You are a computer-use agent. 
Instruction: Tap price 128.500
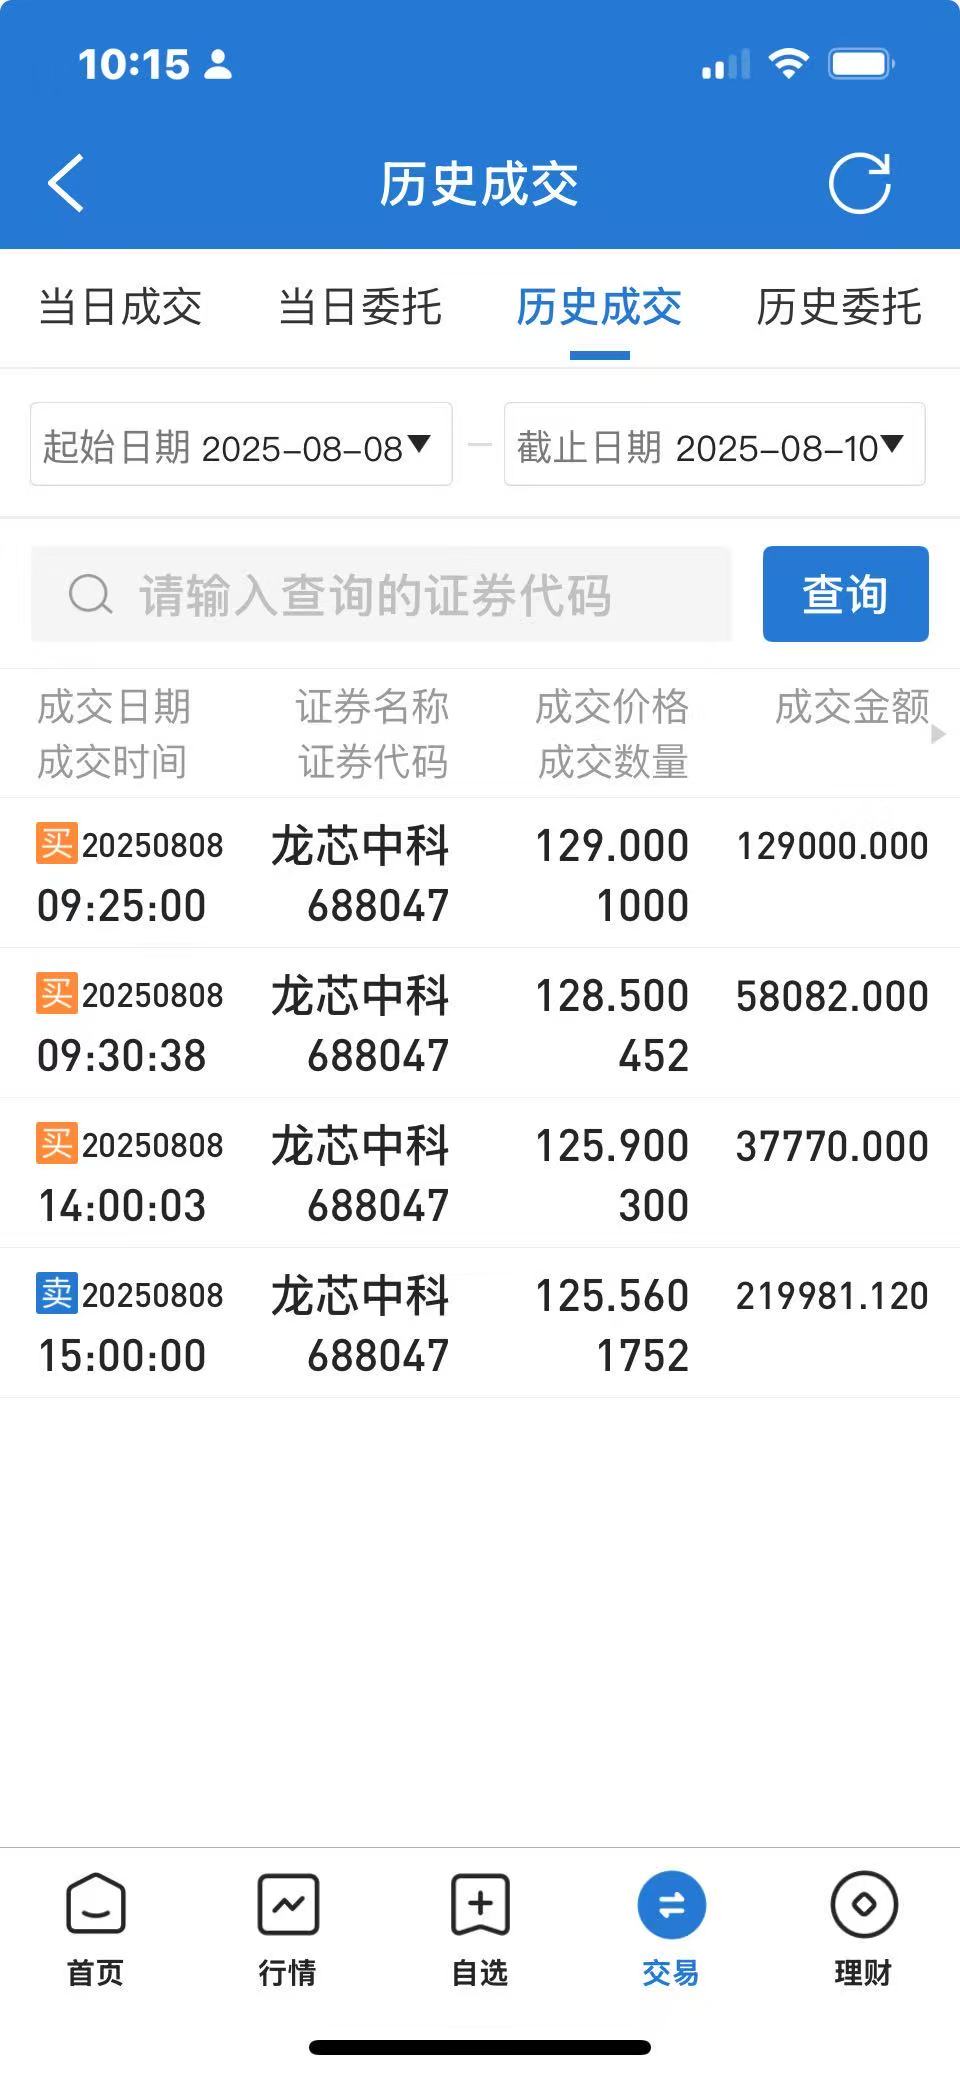(612, 996)
